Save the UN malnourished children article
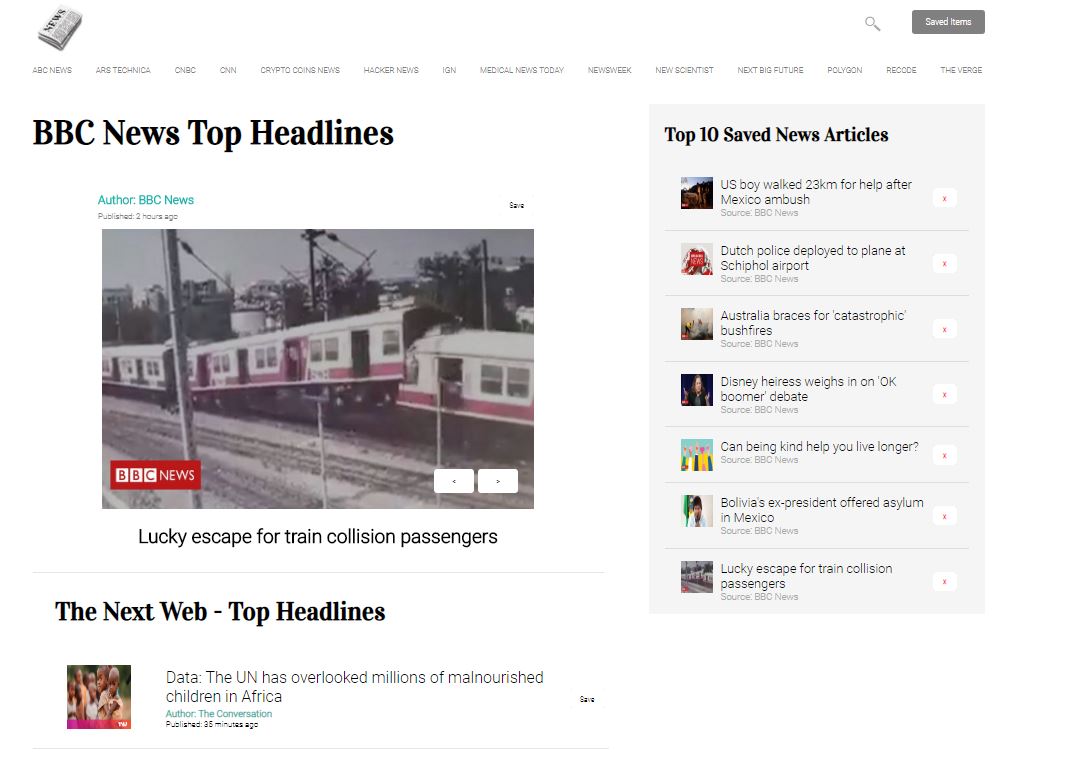The height and width of the screenshot is (763, 1086). click(x=587, y=699)
